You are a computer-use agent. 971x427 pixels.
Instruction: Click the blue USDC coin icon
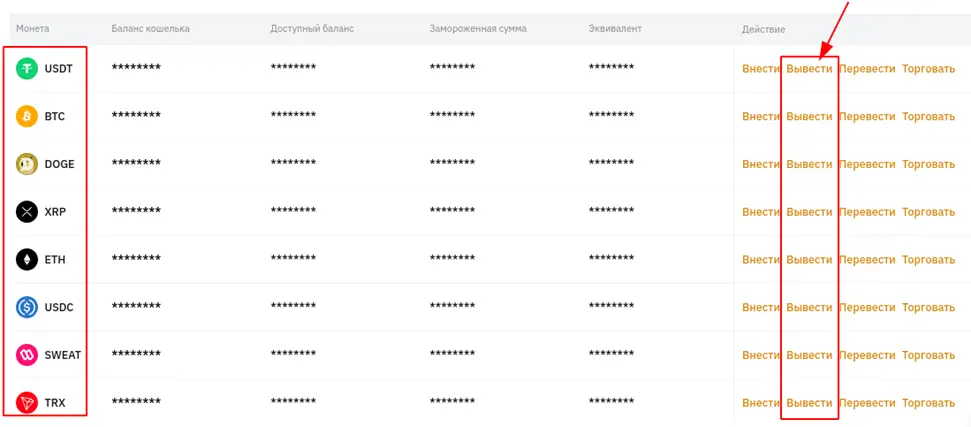click(27, 307)
